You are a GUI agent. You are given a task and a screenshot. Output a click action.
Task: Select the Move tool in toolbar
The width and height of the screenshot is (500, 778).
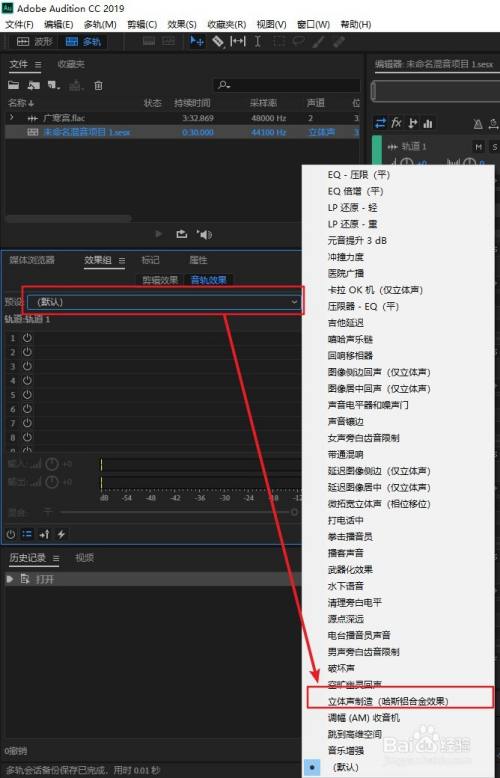tap(197, 41)
